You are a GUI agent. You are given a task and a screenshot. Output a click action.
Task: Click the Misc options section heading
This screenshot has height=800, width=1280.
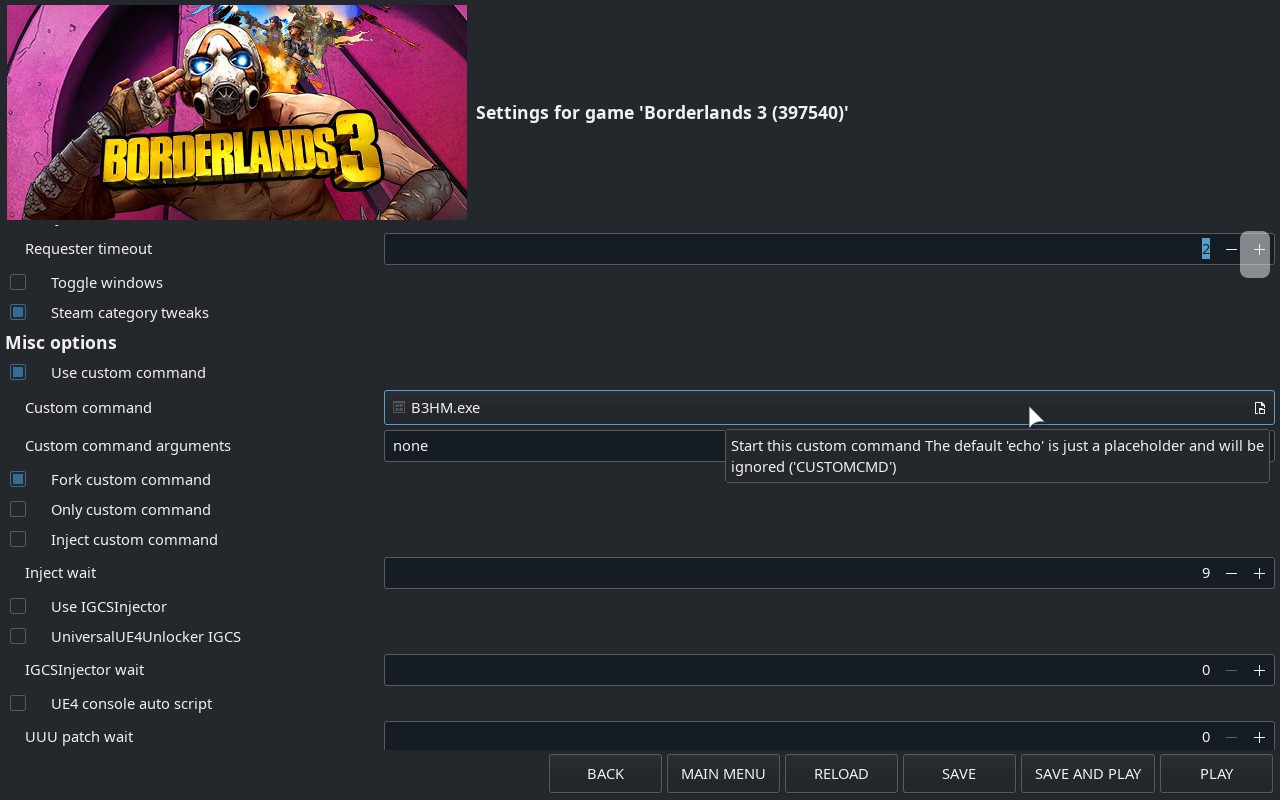coord(61,342)
